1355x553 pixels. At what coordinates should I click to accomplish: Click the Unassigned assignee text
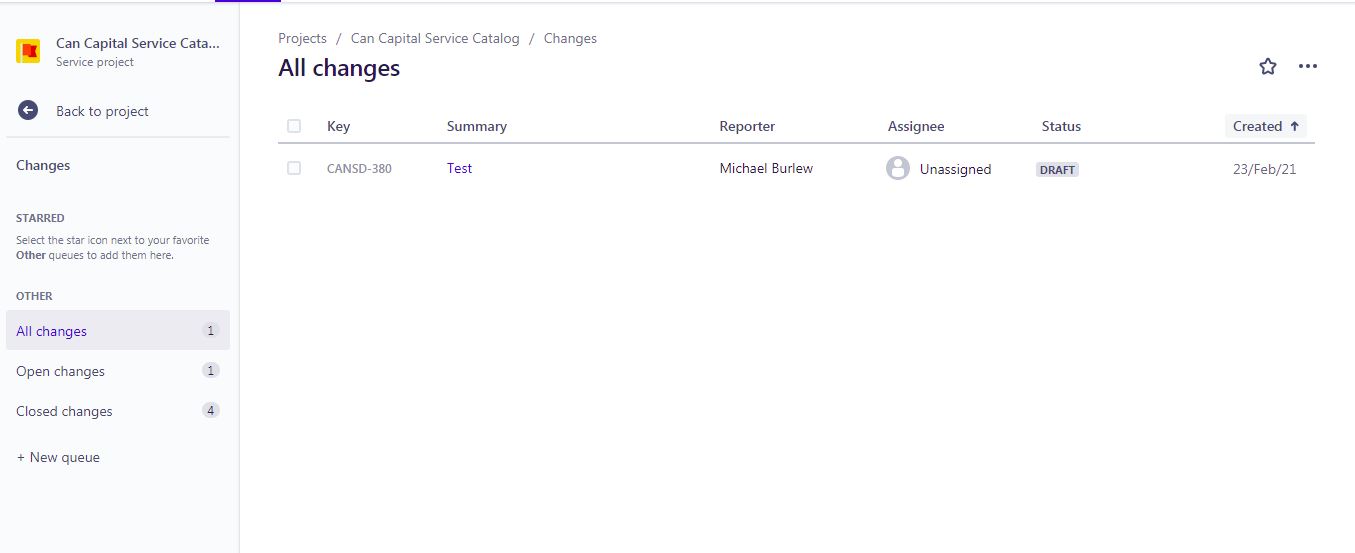point(955,169)
